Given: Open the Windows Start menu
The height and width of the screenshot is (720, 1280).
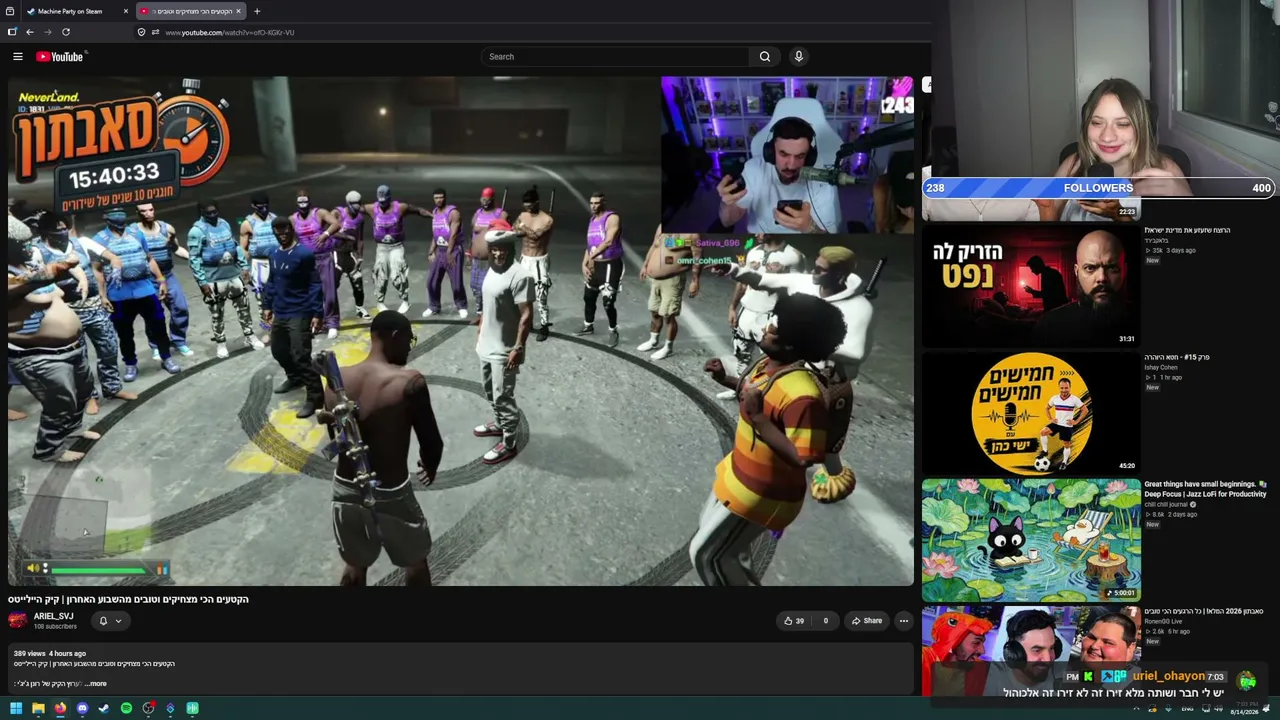Looking at the screenshot, I should (x=16, y=709).
